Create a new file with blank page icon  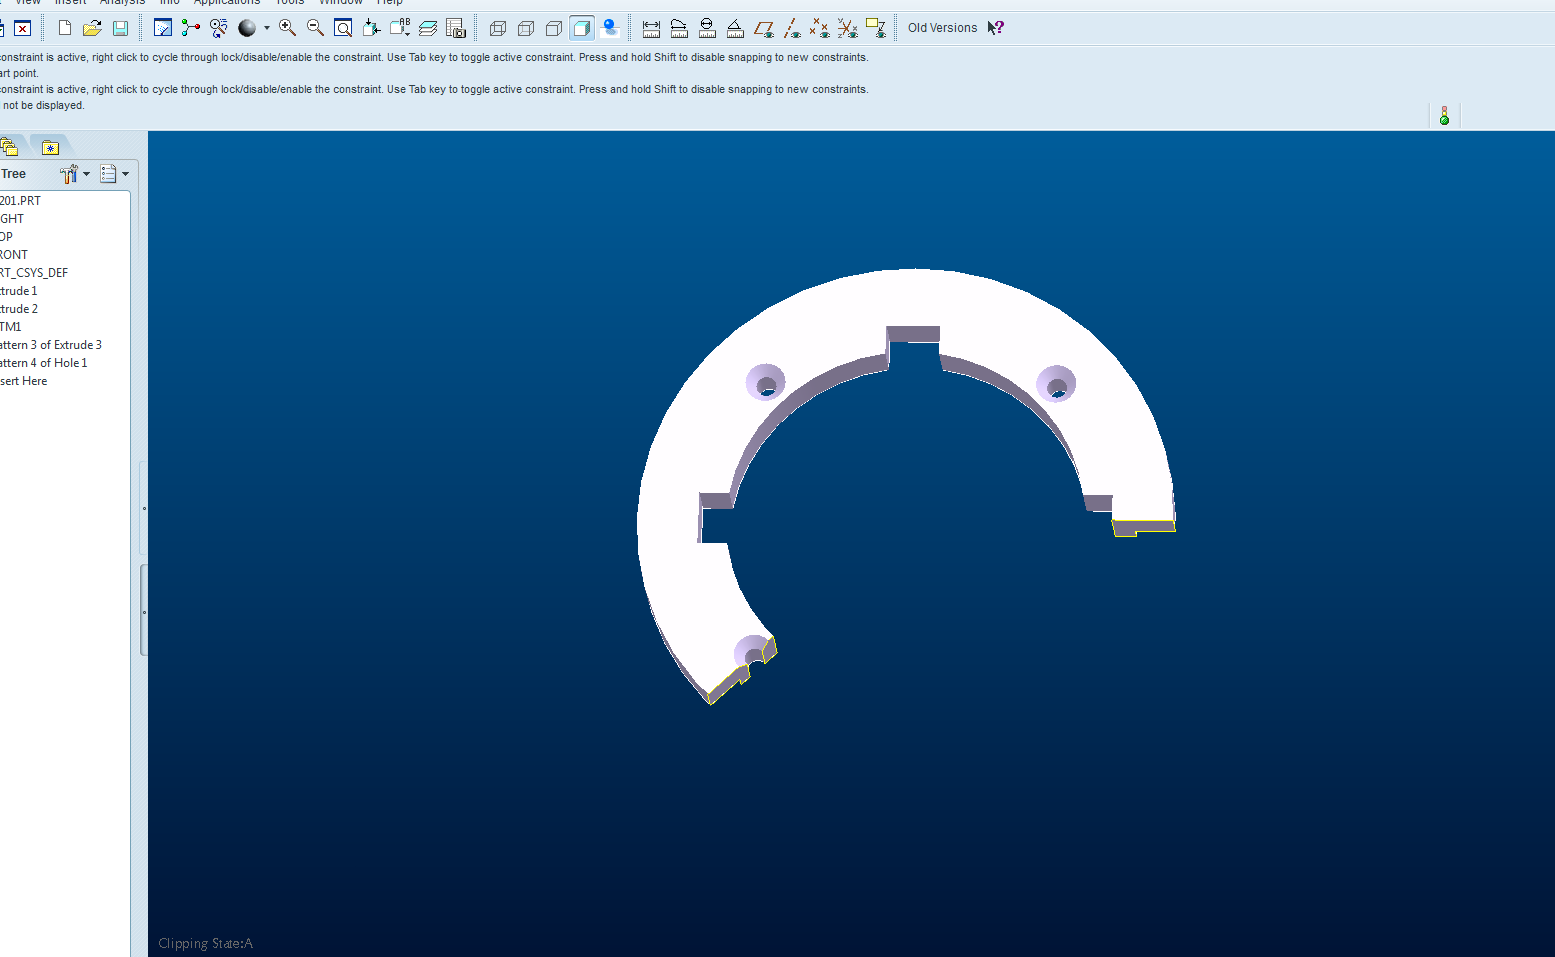click(65, 28)
